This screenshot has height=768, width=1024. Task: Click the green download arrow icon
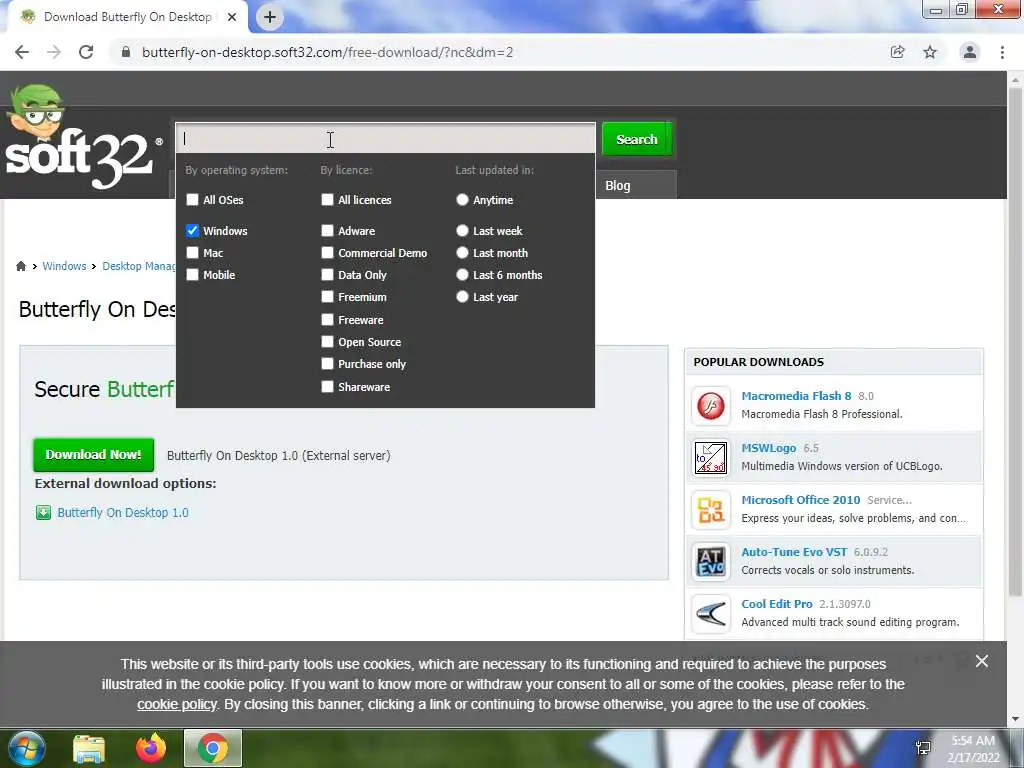[x=43, y=513]
